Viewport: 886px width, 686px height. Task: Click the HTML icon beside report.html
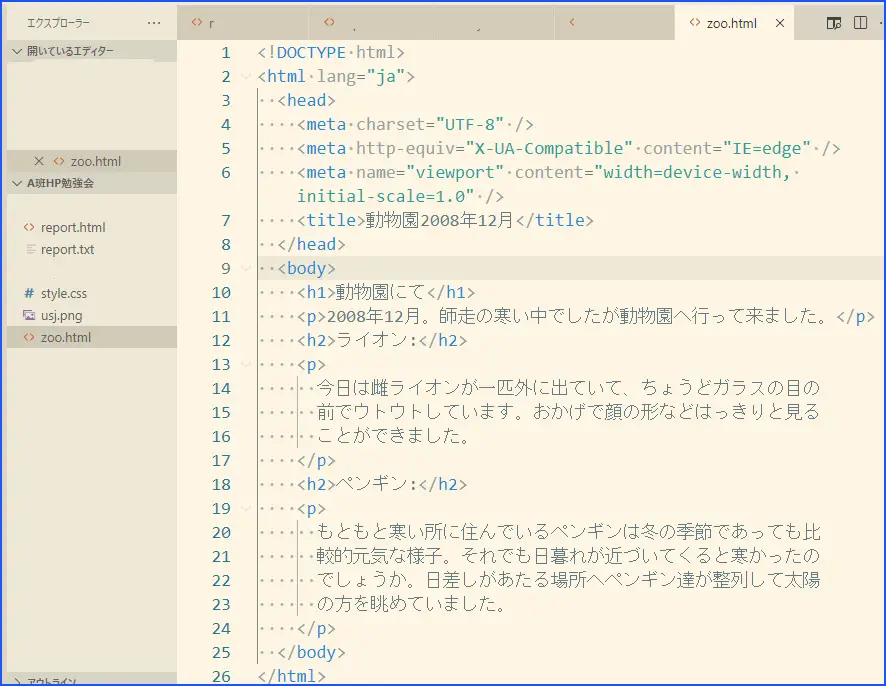coord(29,228)
